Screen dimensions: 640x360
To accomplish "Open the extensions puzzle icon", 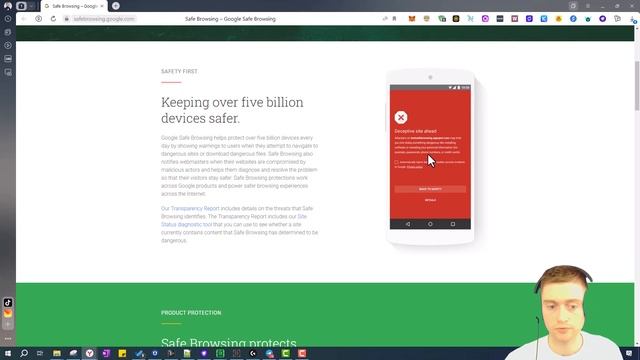I will pyautogui.click(x=618, y=19).
